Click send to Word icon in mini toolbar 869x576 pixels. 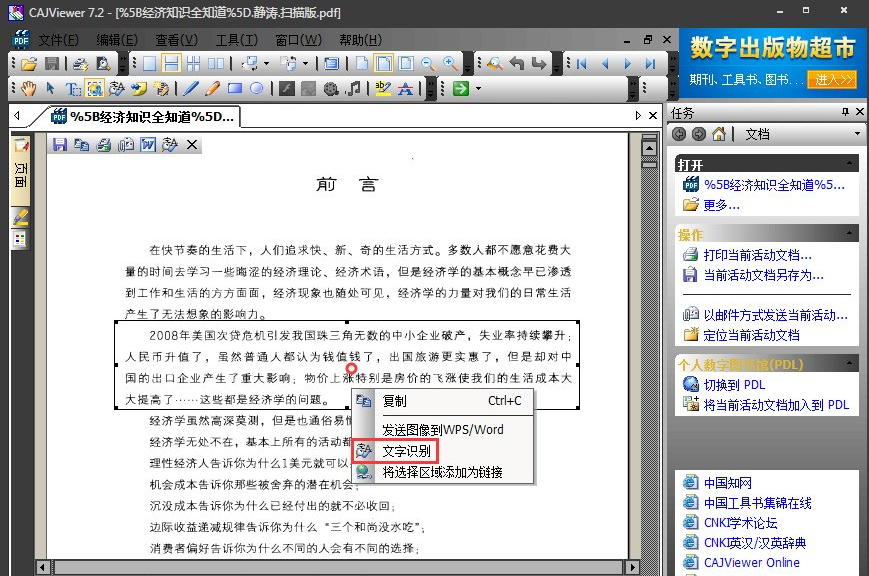tap(148, 145)
